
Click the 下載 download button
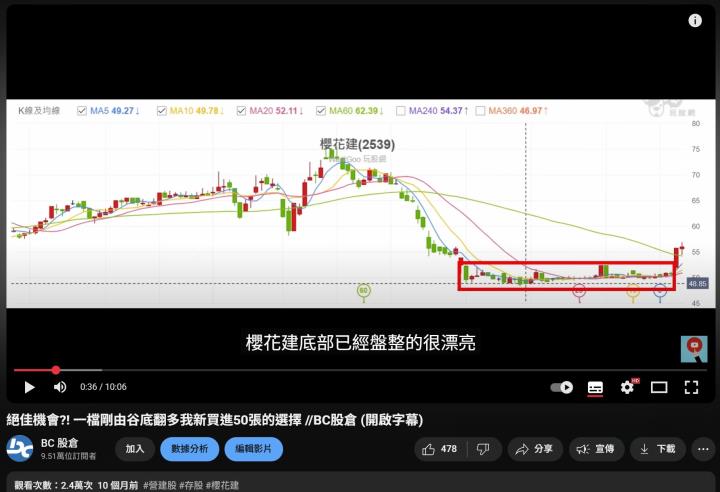(x=658, y=449)
